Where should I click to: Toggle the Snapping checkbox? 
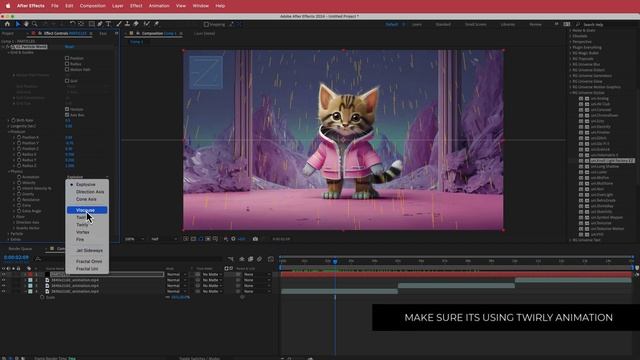[x=206, y=24]
